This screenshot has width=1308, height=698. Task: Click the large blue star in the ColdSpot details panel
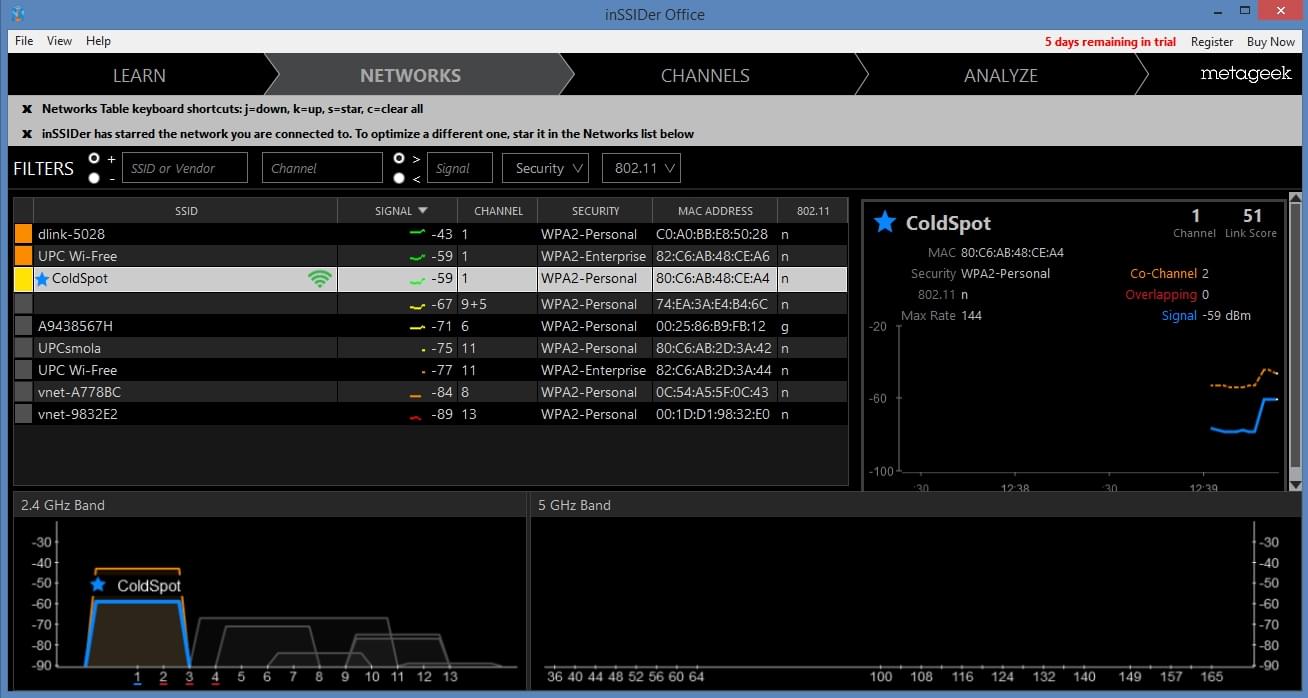pos(885,222)
